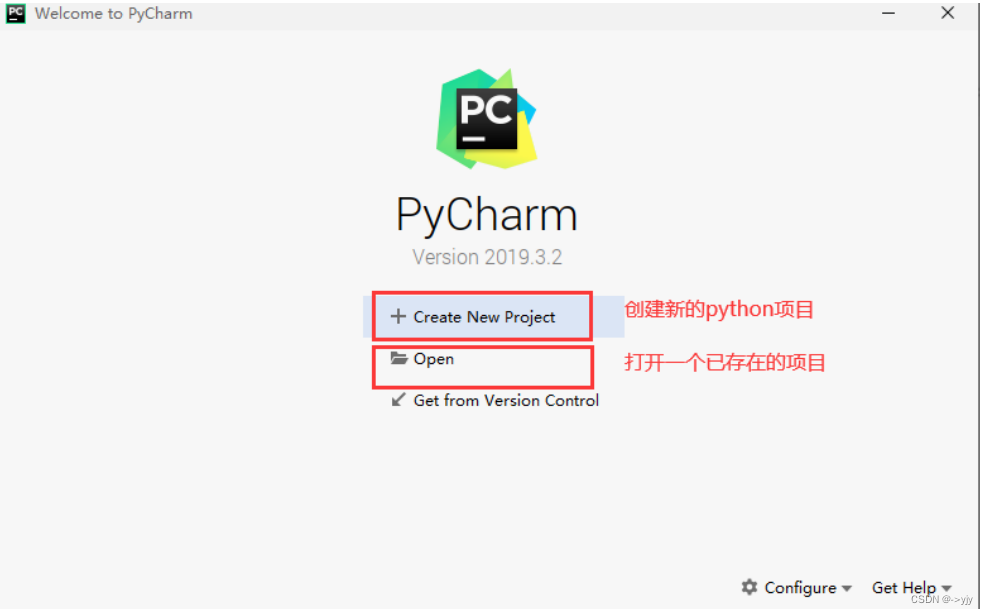Close the Welcome to PyCharm window
The height and width of the screenshot is (614, 988).
(948, 13)
